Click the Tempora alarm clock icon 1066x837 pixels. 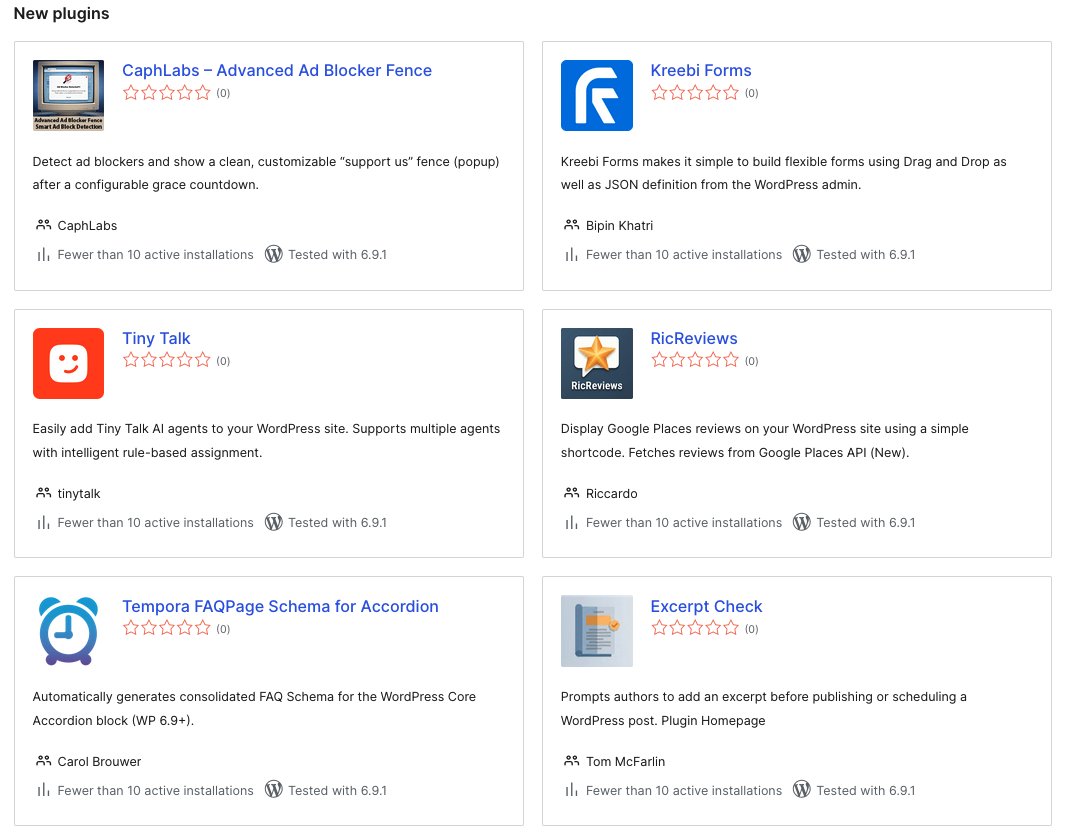(x=68, y=631)
